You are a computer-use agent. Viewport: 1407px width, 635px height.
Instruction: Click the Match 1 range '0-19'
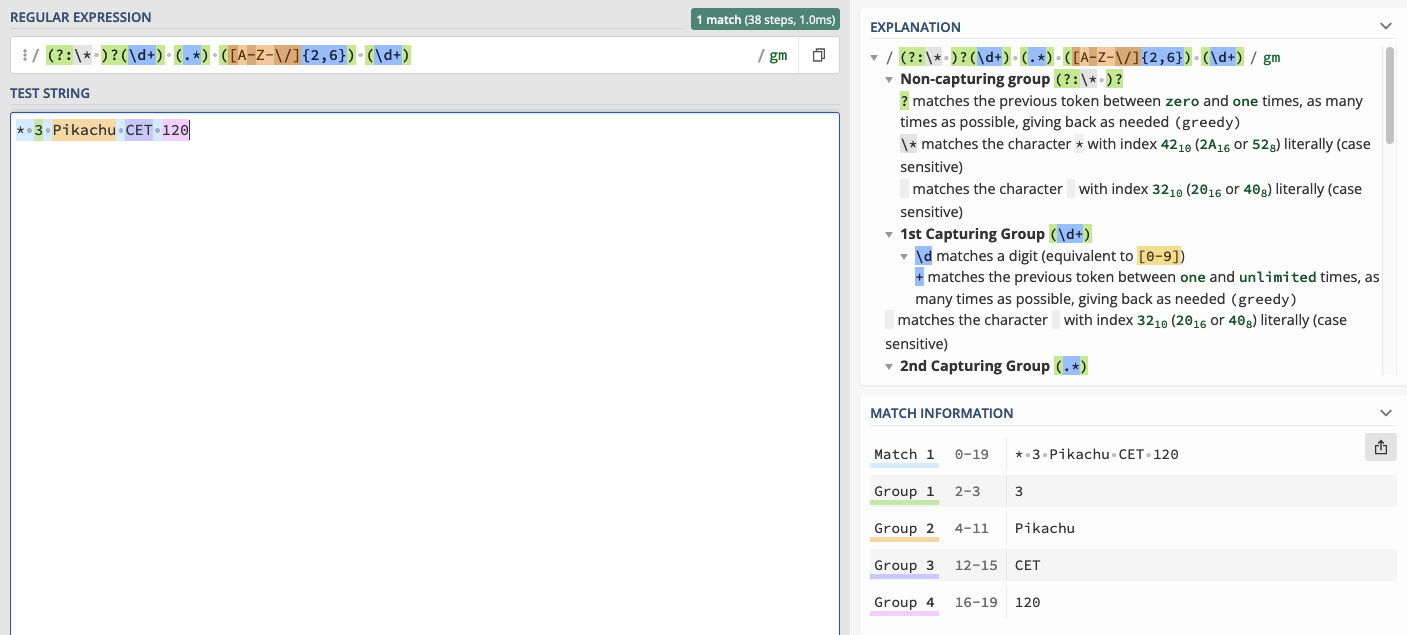[972, 454]
